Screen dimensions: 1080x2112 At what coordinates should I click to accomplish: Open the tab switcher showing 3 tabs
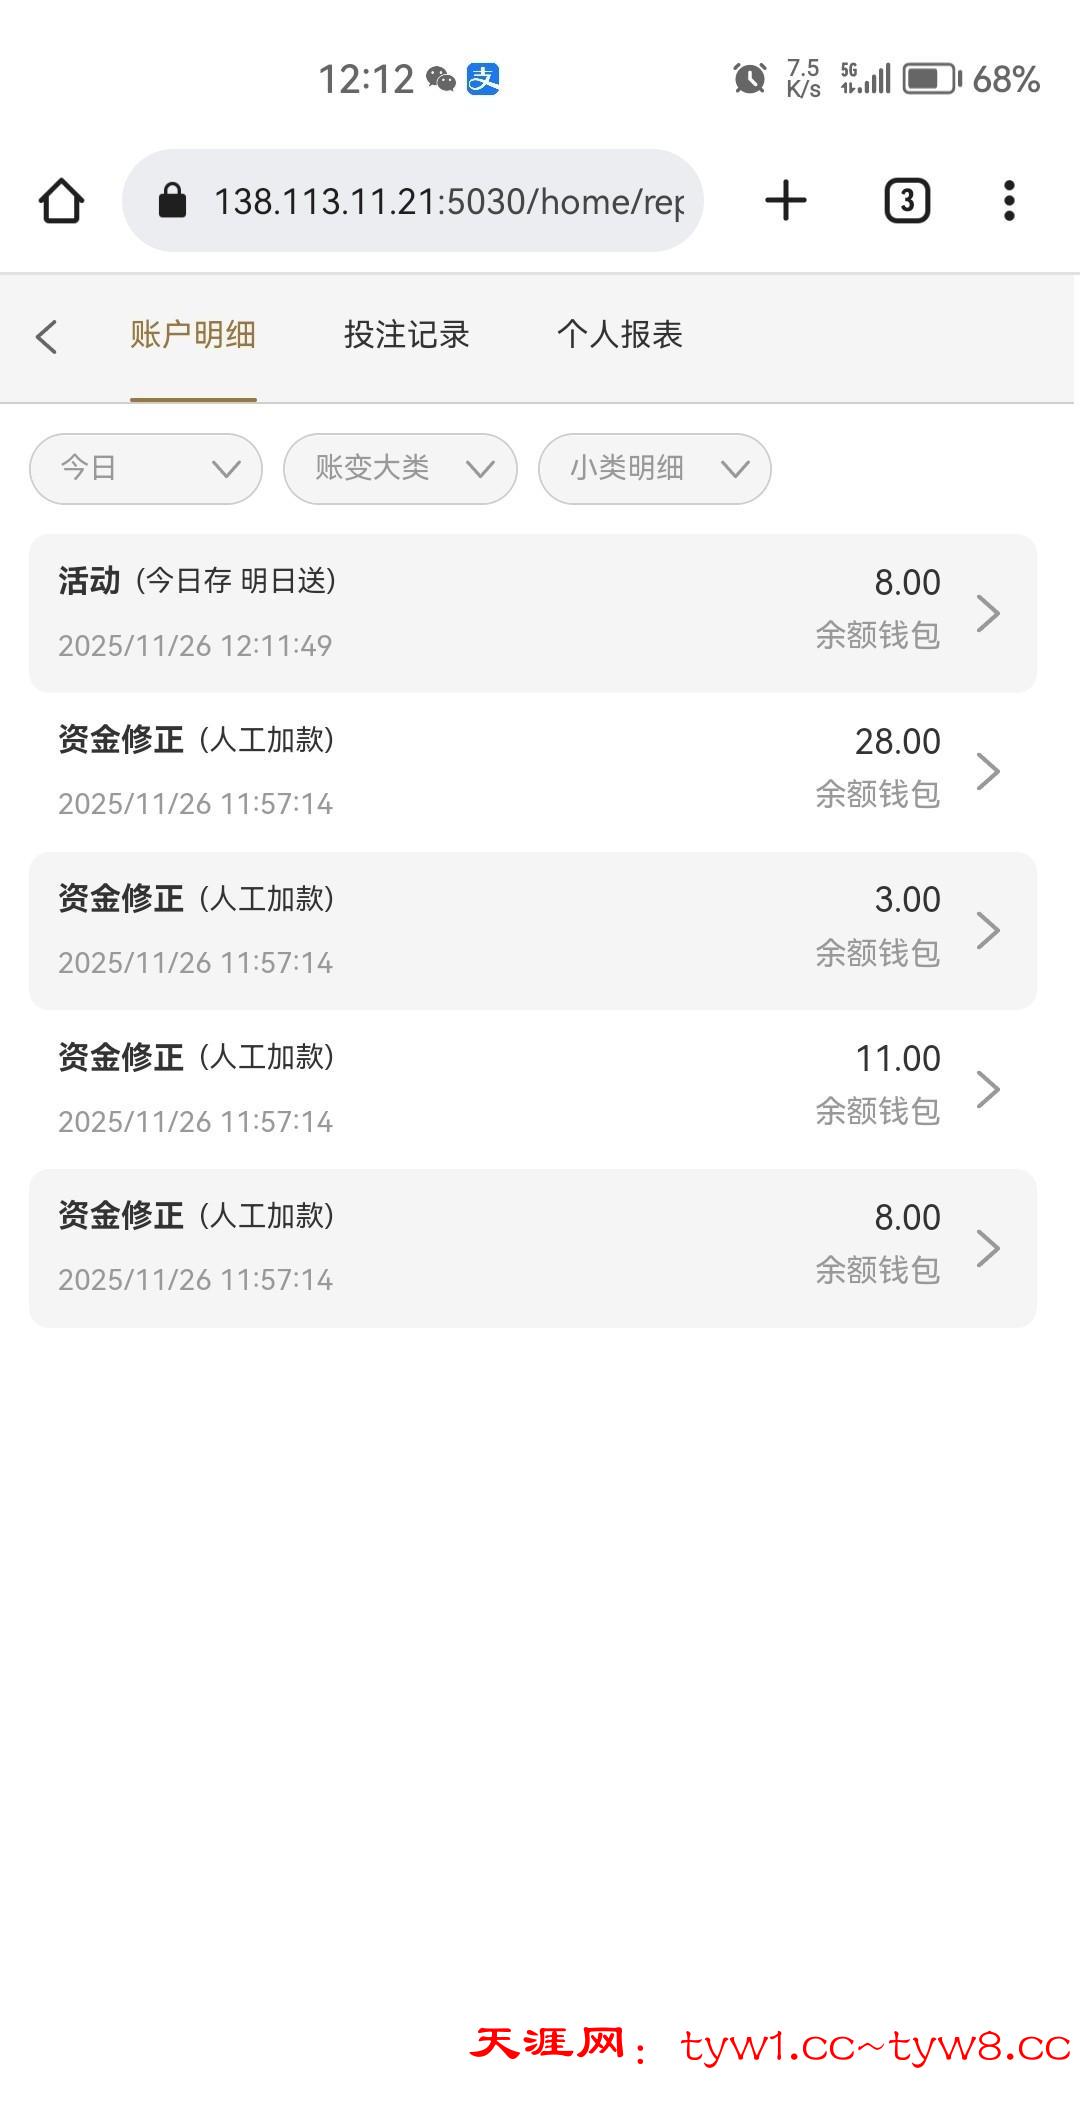(x=907, y=201)
